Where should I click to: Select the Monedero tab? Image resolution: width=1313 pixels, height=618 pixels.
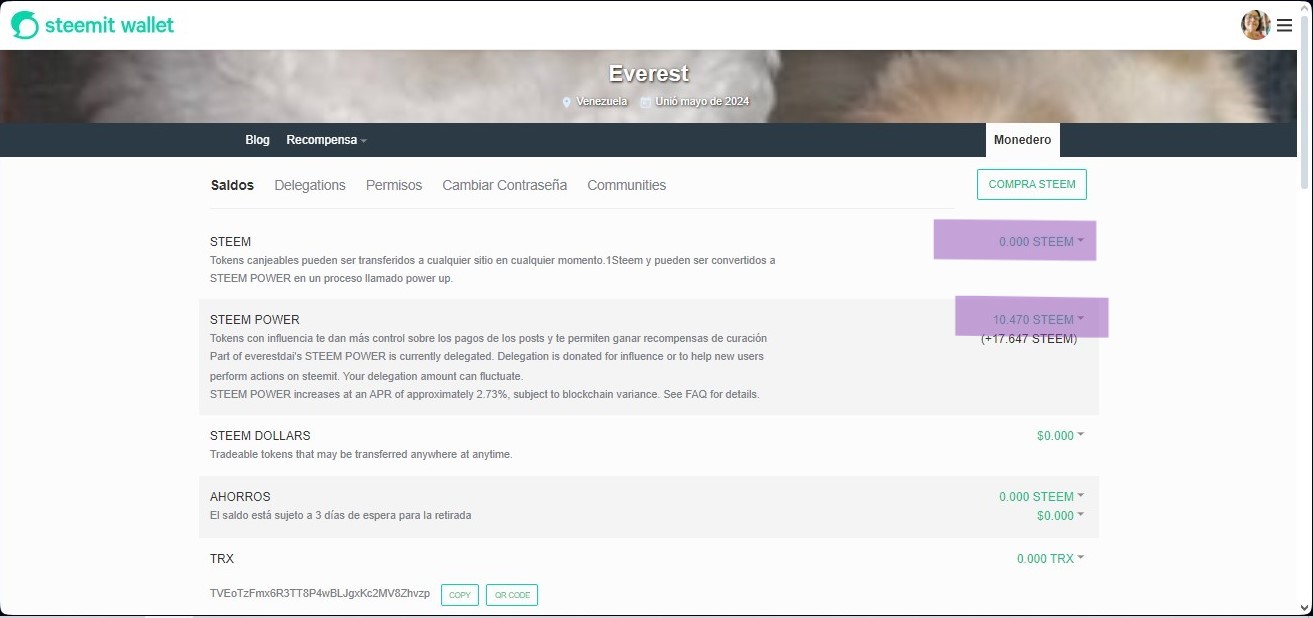click(x=1023, y=140)
